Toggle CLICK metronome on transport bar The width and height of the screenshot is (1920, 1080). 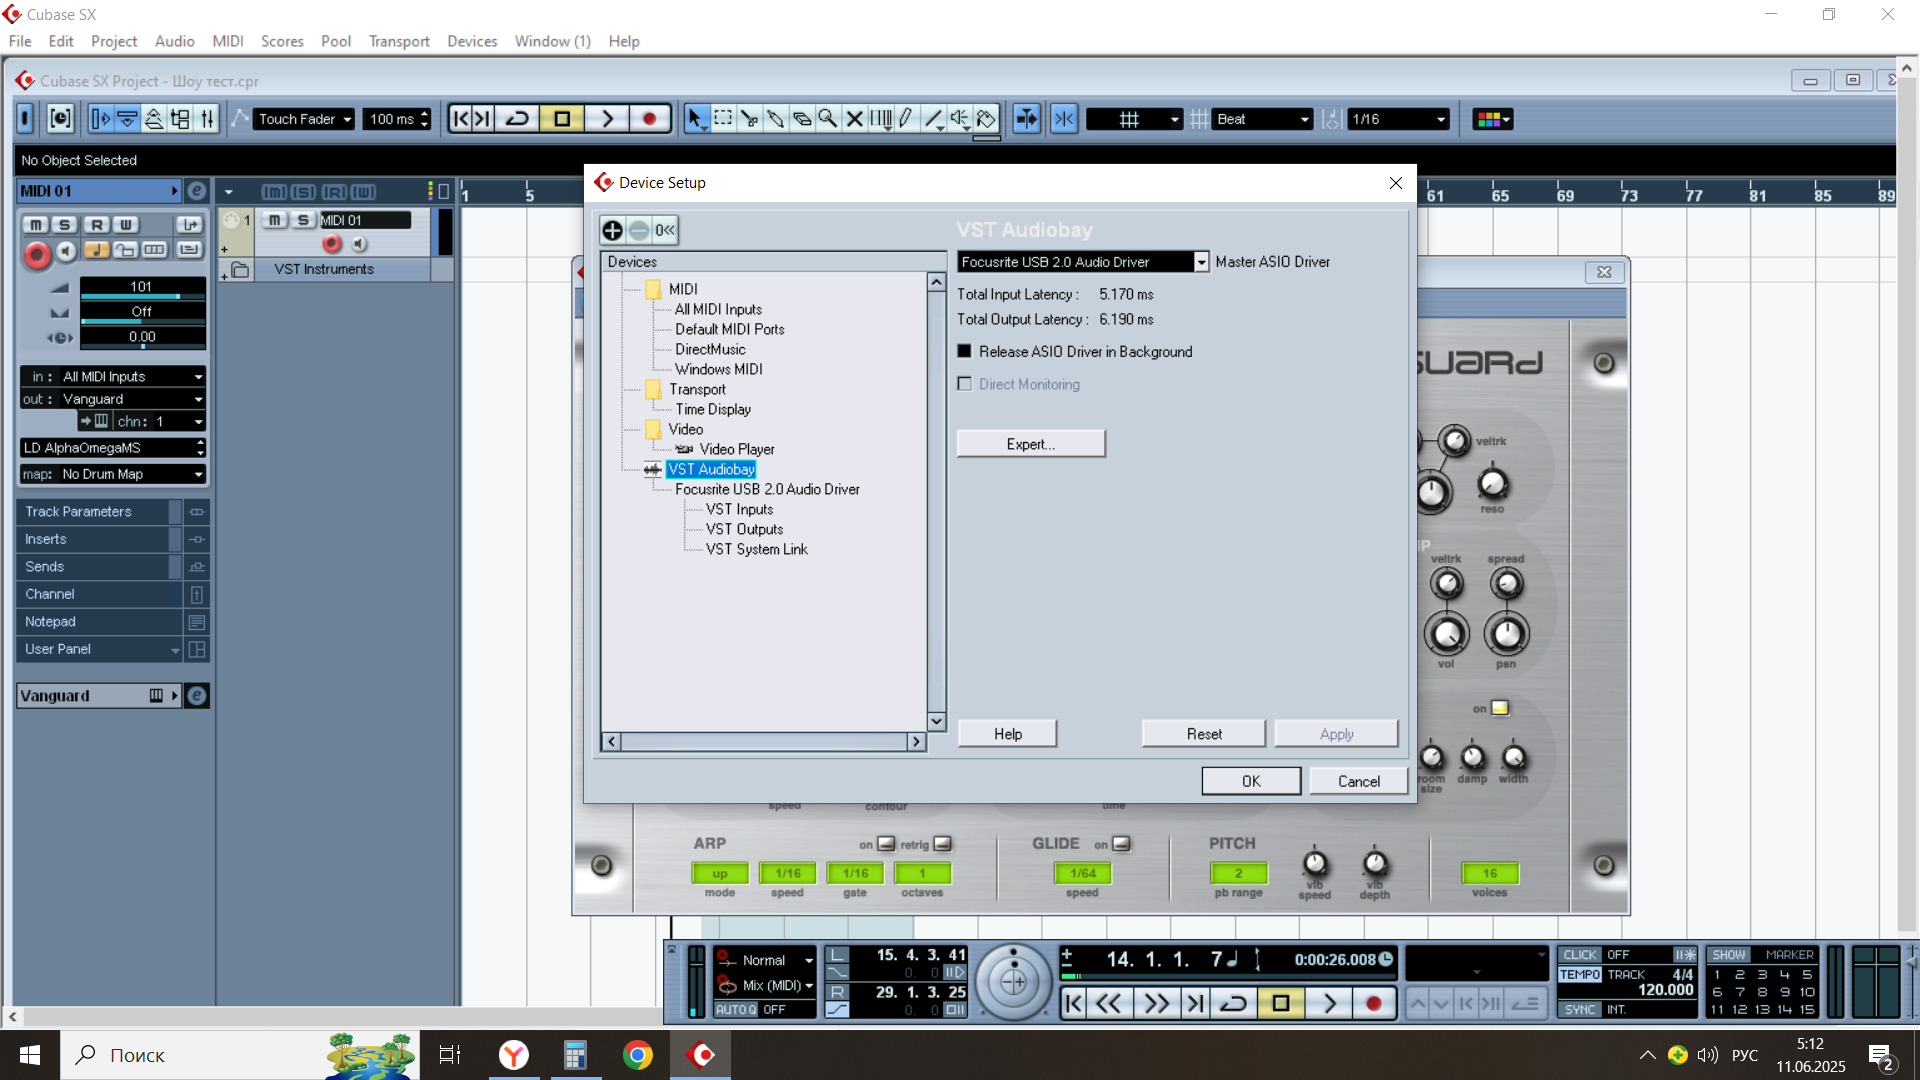click(x=1580, y=955)
